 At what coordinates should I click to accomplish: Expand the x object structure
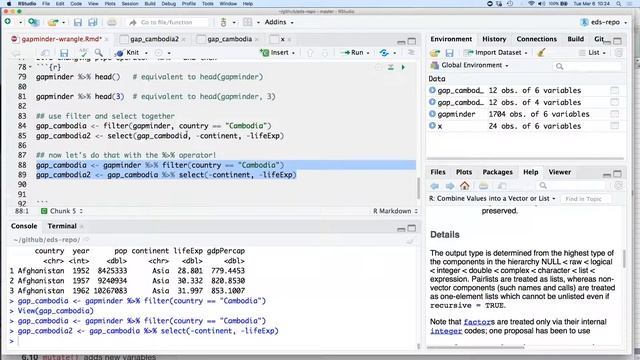point(432,126)
